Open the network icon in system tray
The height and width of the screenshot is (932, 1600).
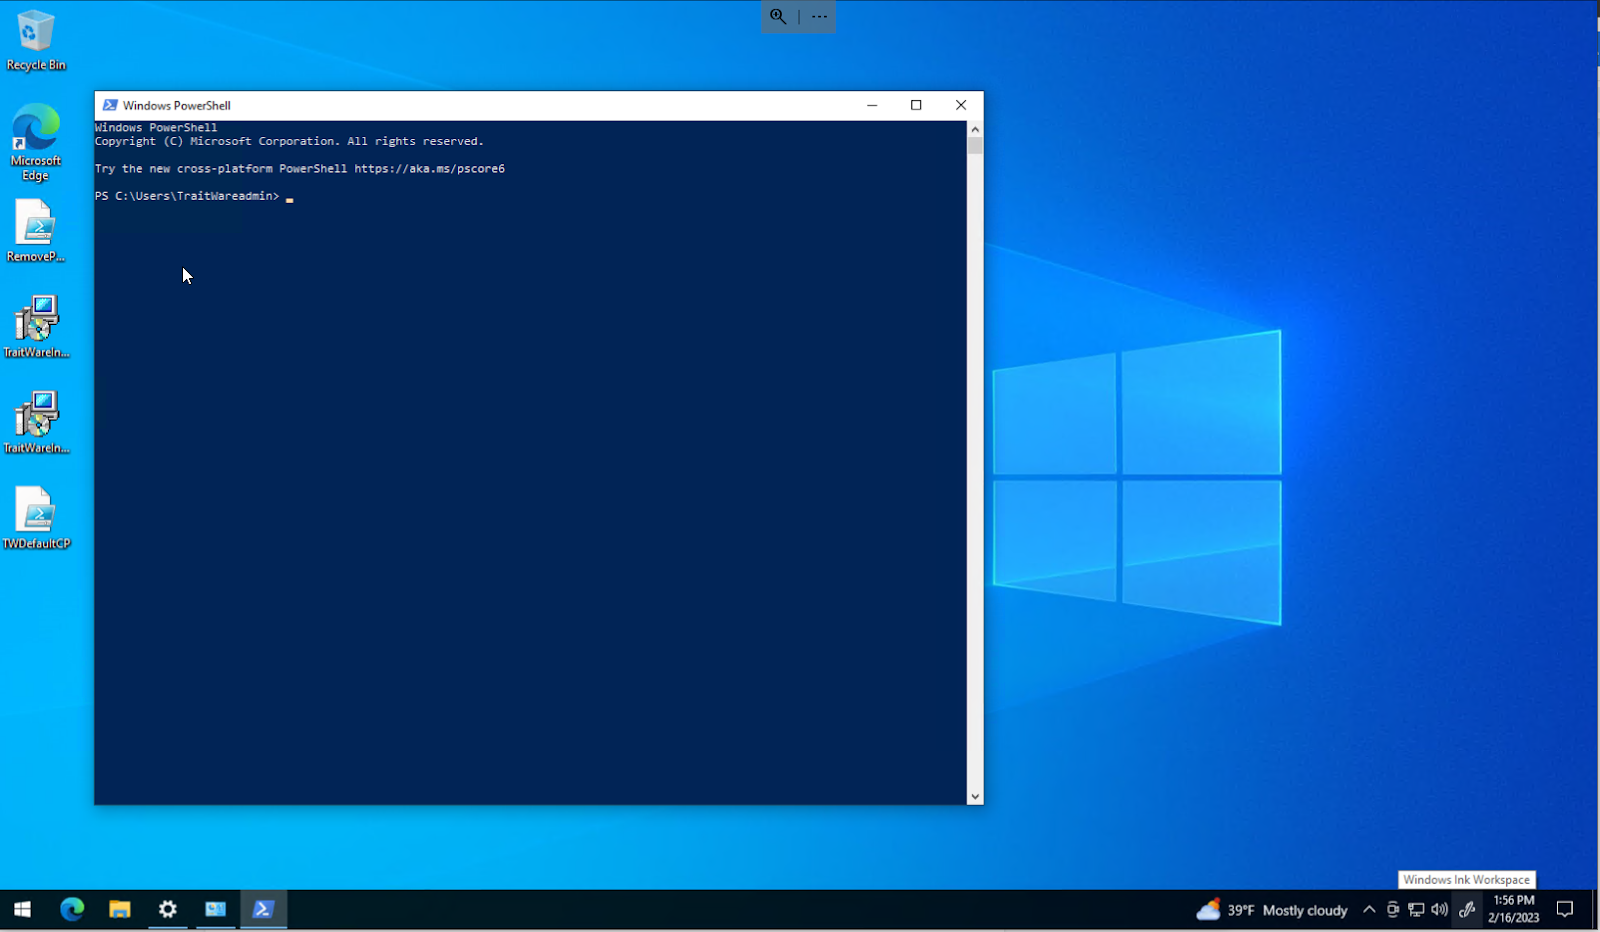click(x=1416, y=909)
